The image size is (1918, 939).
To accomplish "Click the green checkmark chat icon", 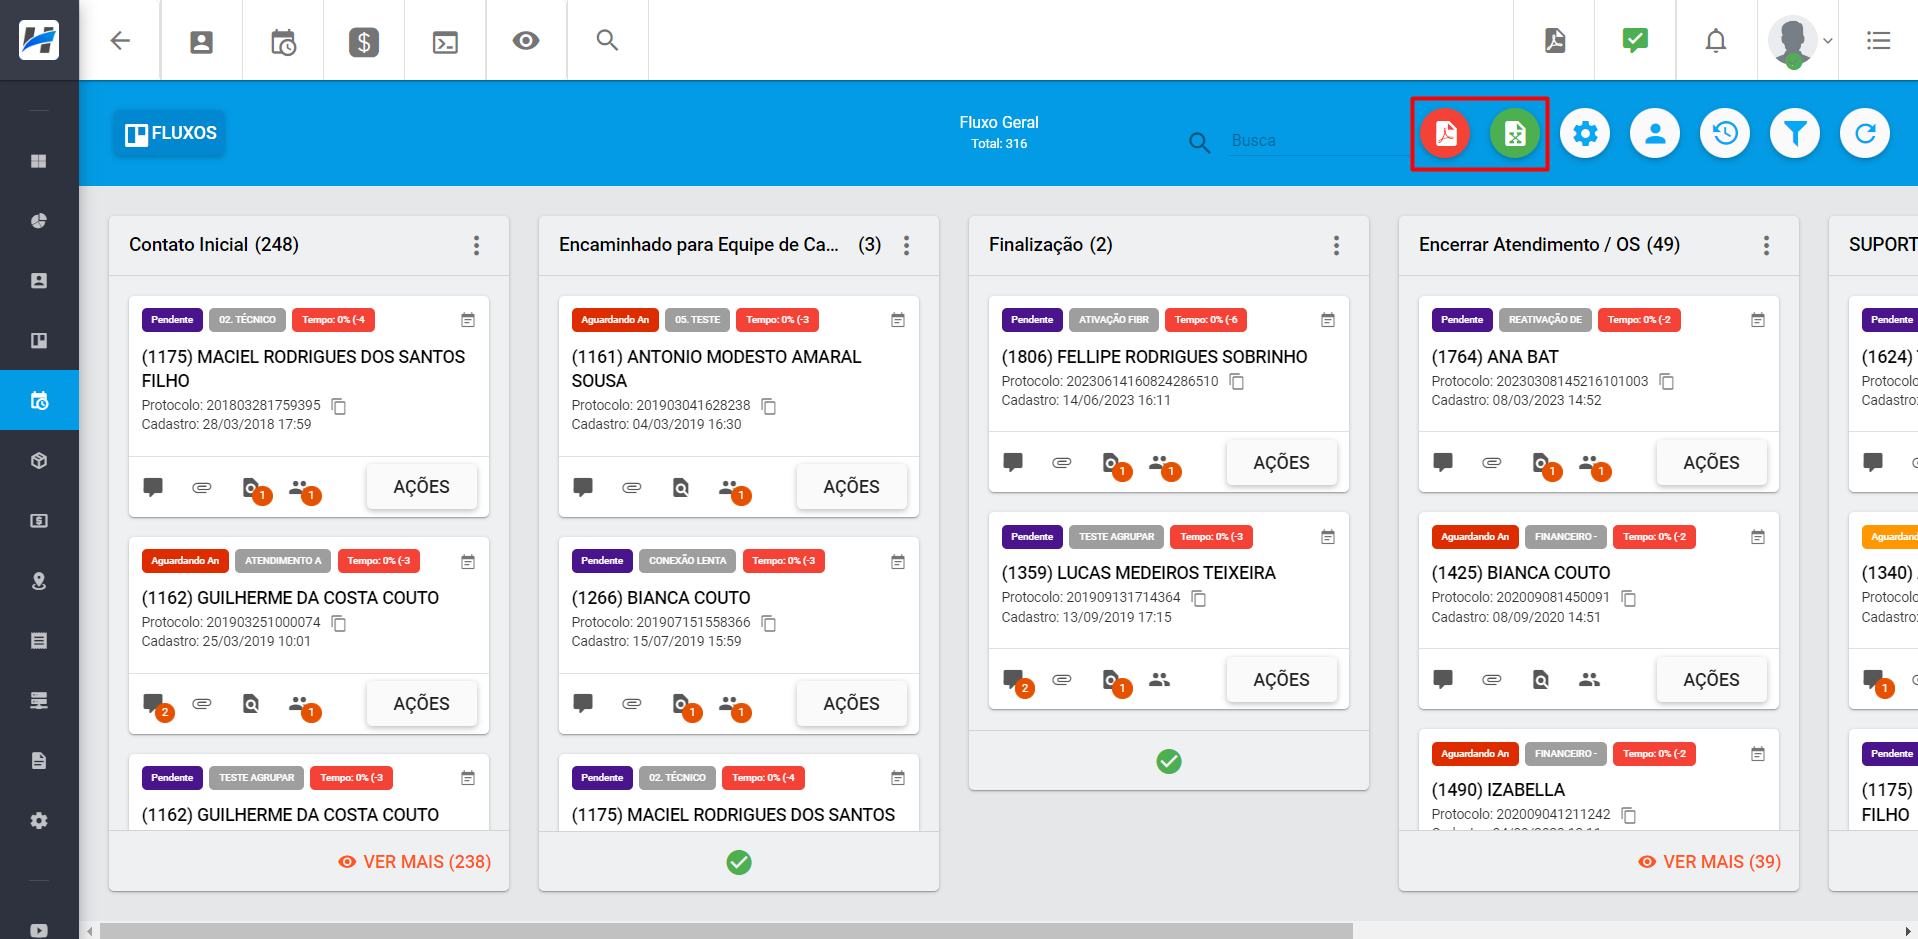I will click(x=1635, y=40).
